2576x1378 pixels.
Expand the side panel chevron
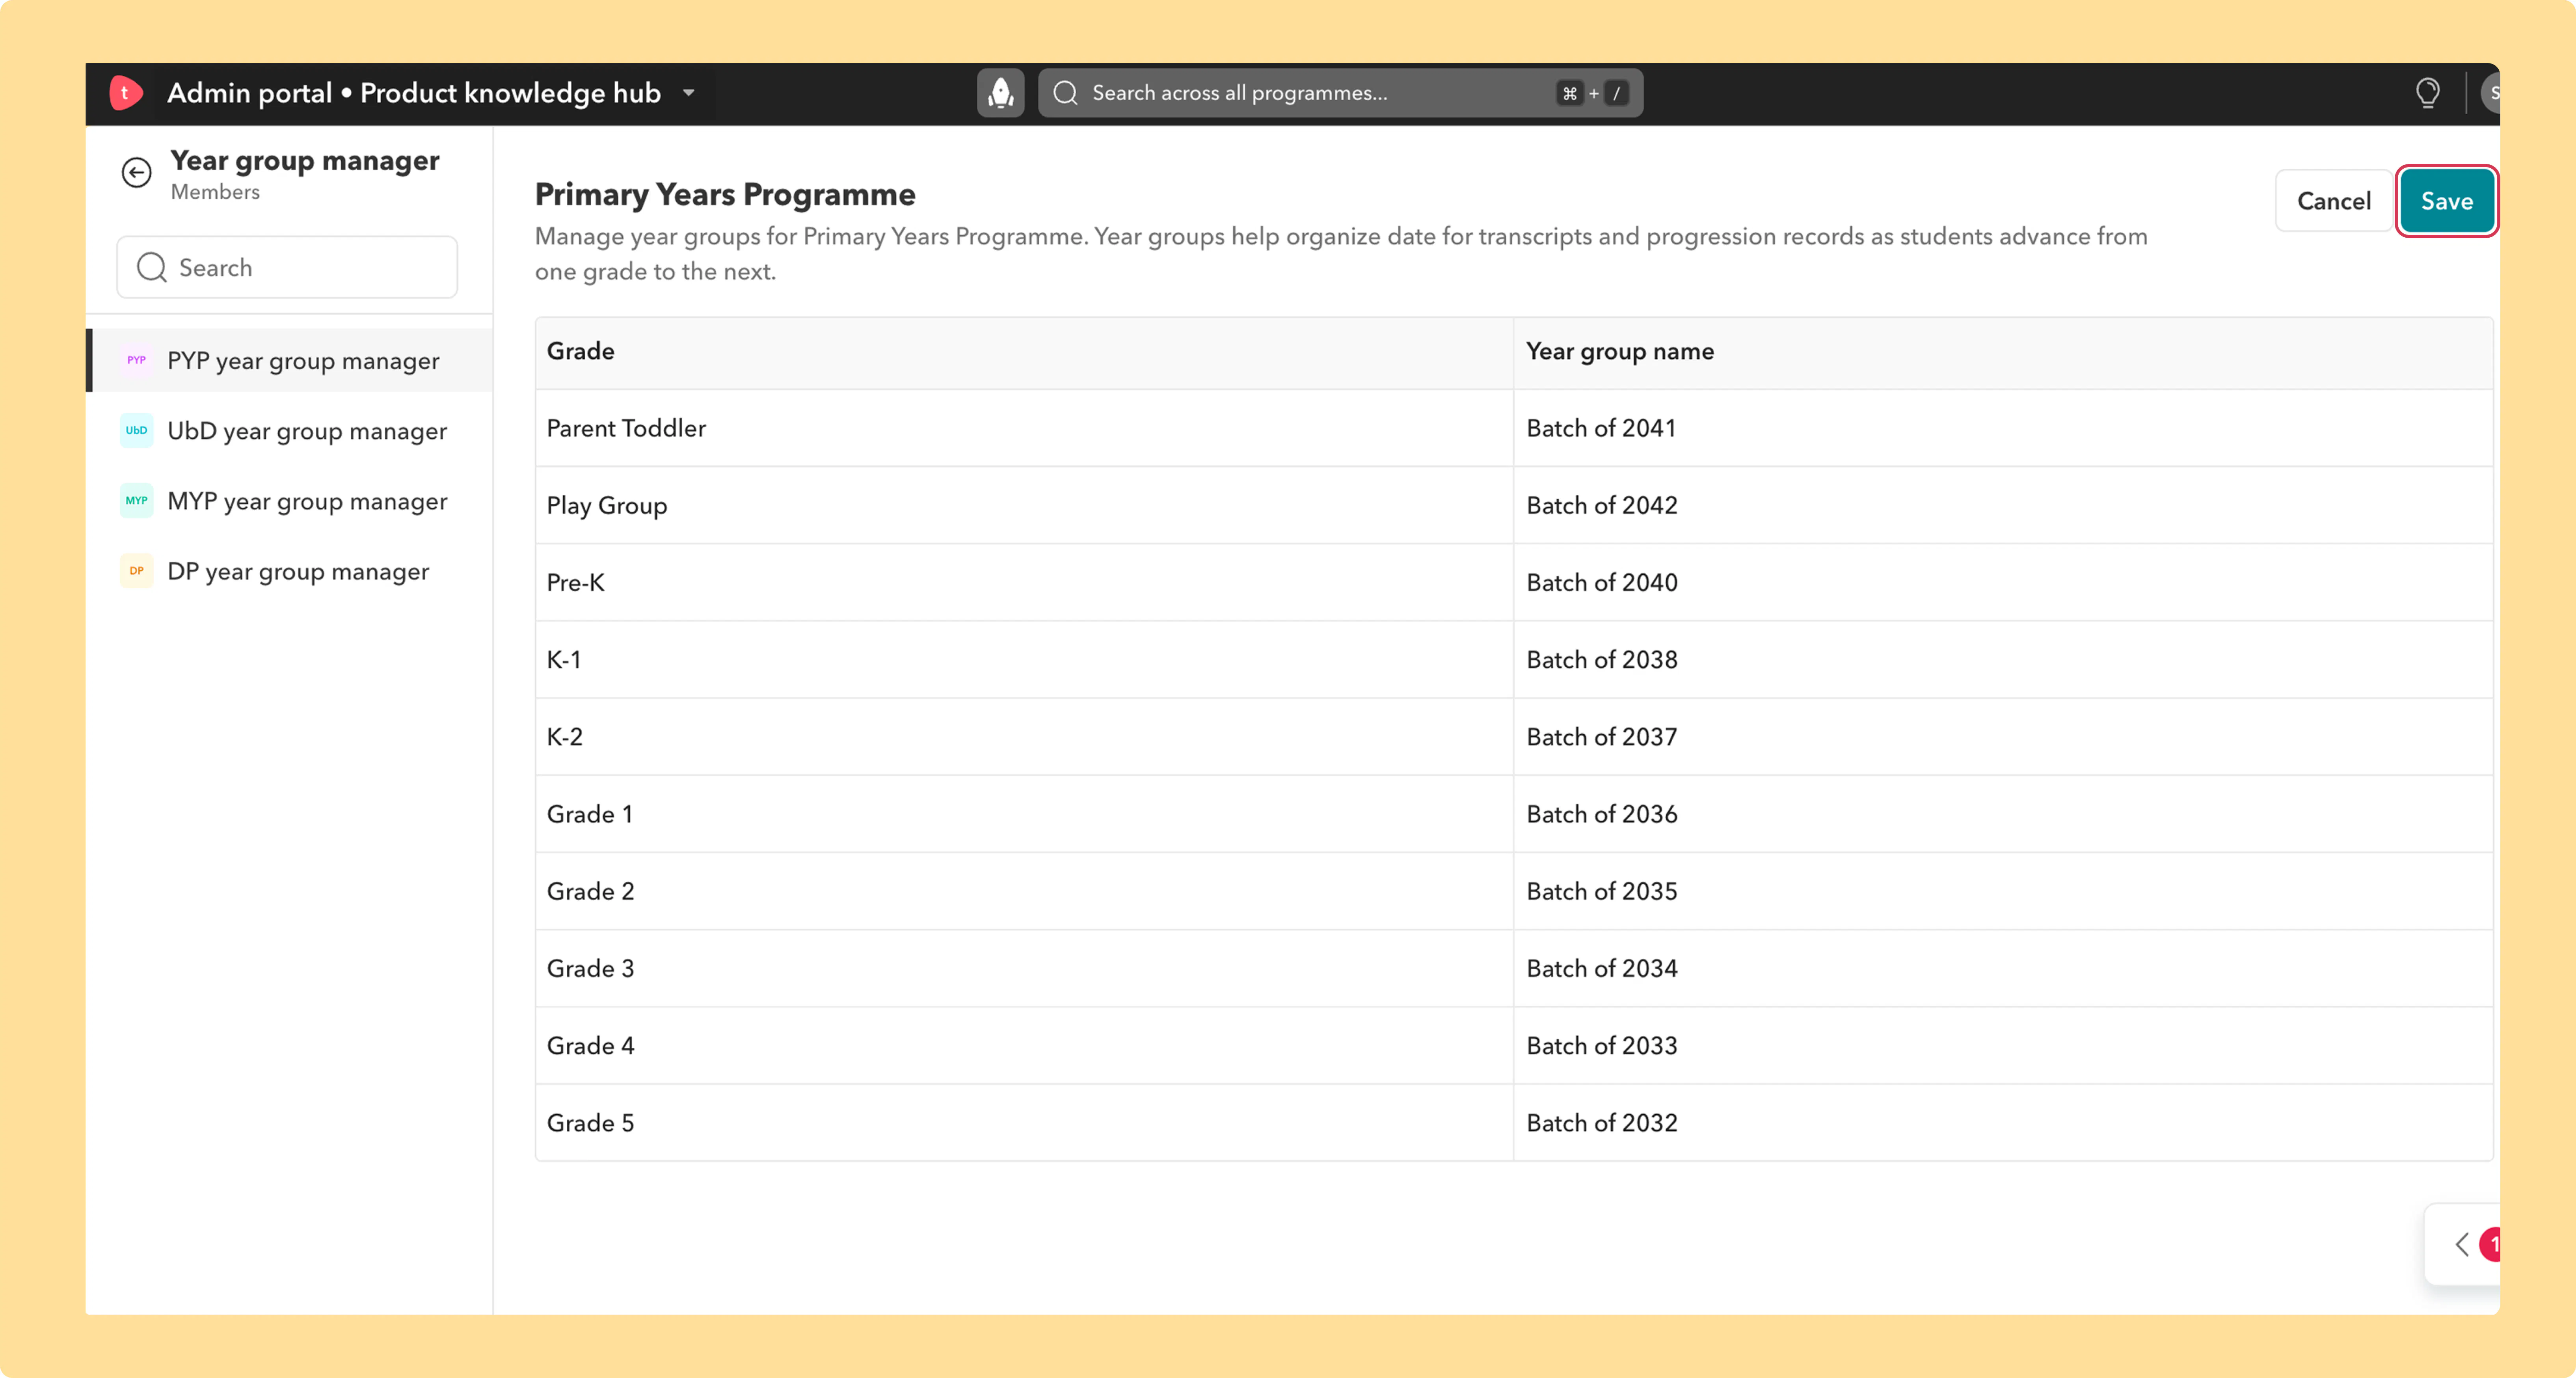coord(2462,1245)
